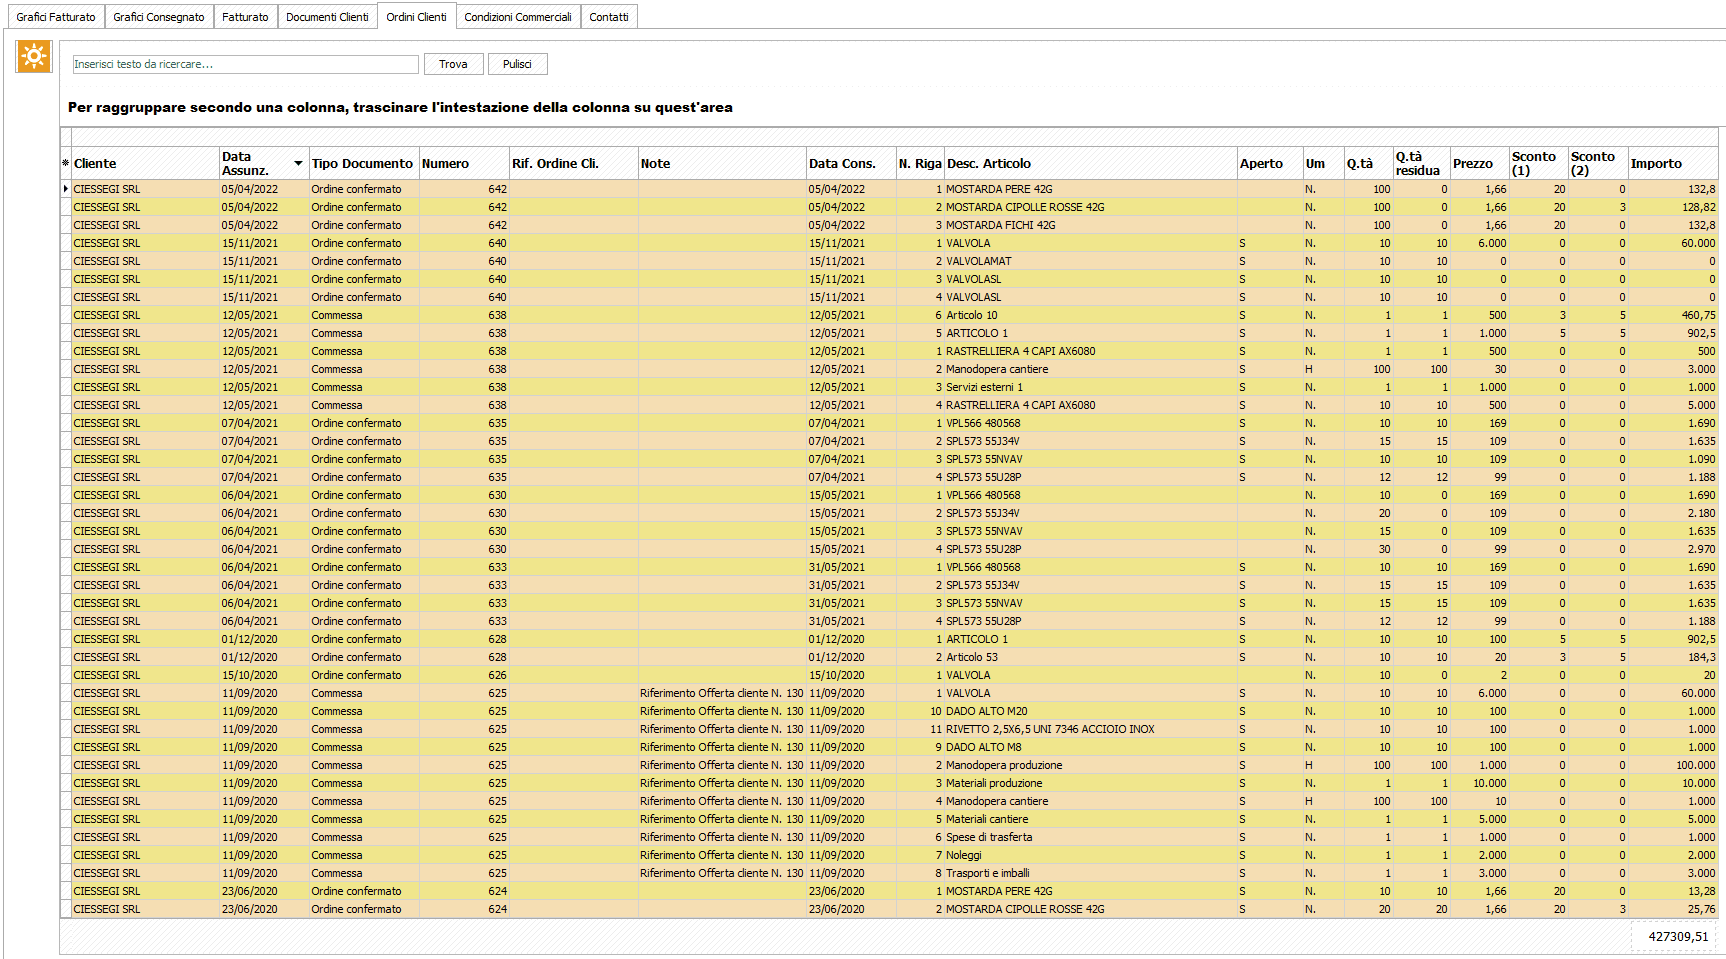Viewport: 1726px width, 959px height.
Task: Click the Sconto (1) column header
Action: [x=1539, y=163]
